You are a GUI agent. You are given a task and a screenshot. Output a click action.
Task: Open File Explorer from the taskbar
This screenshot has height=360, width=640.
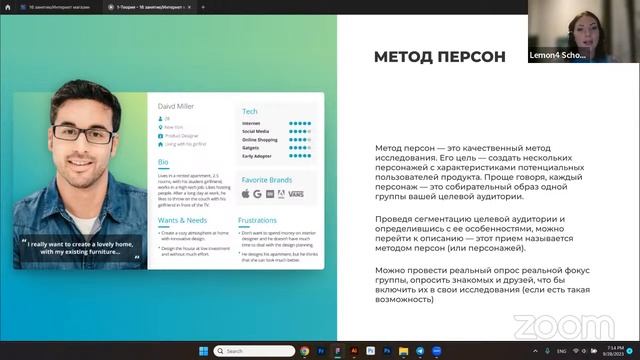[403, 351]
